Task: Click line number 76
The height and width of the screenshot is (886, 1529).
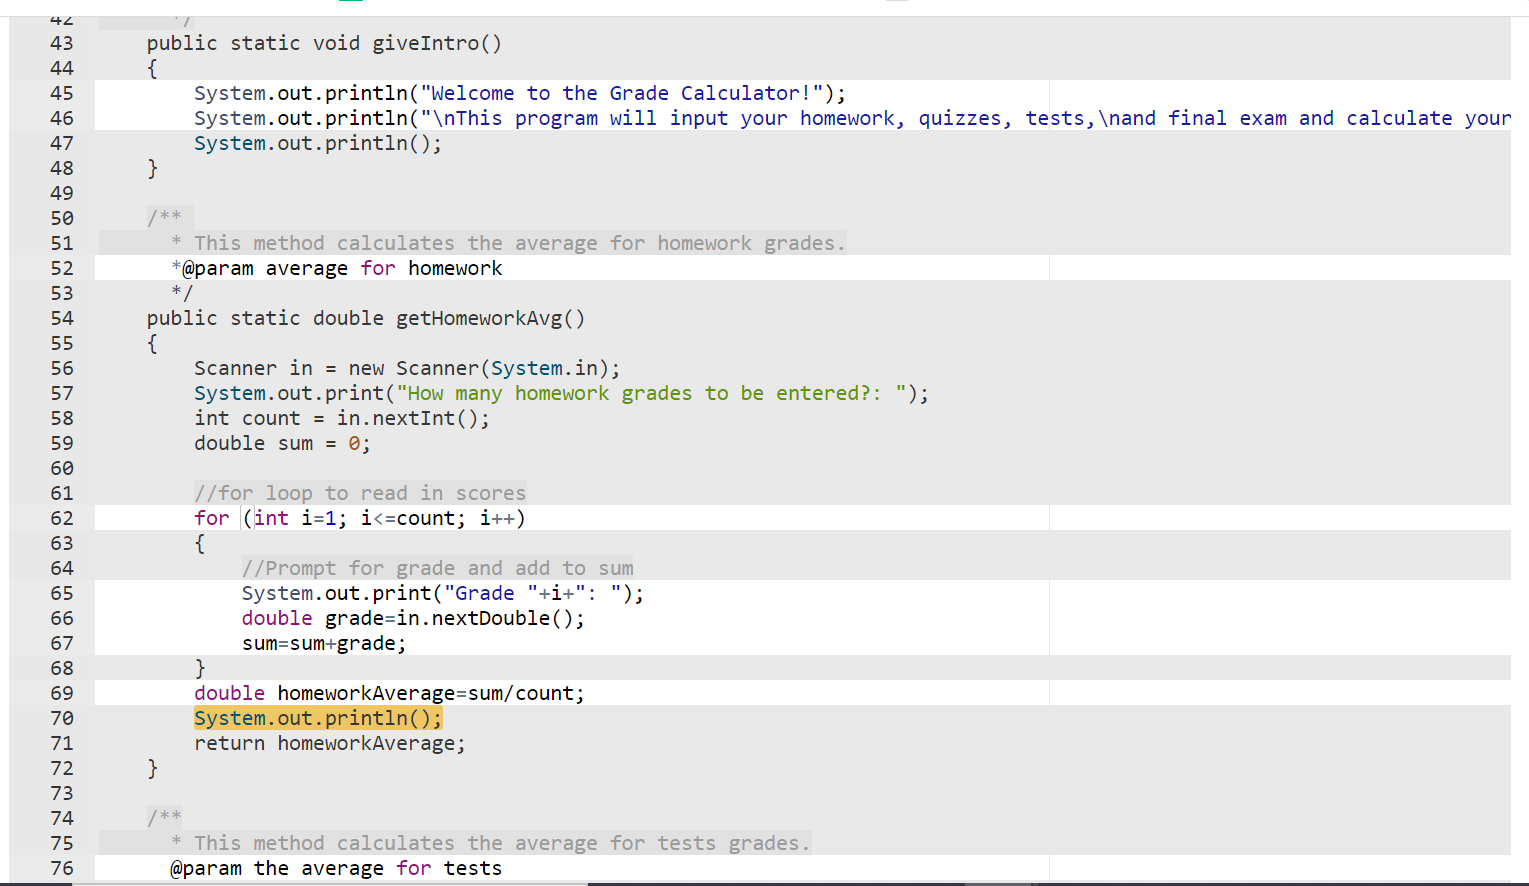Action: click(61, 868)
